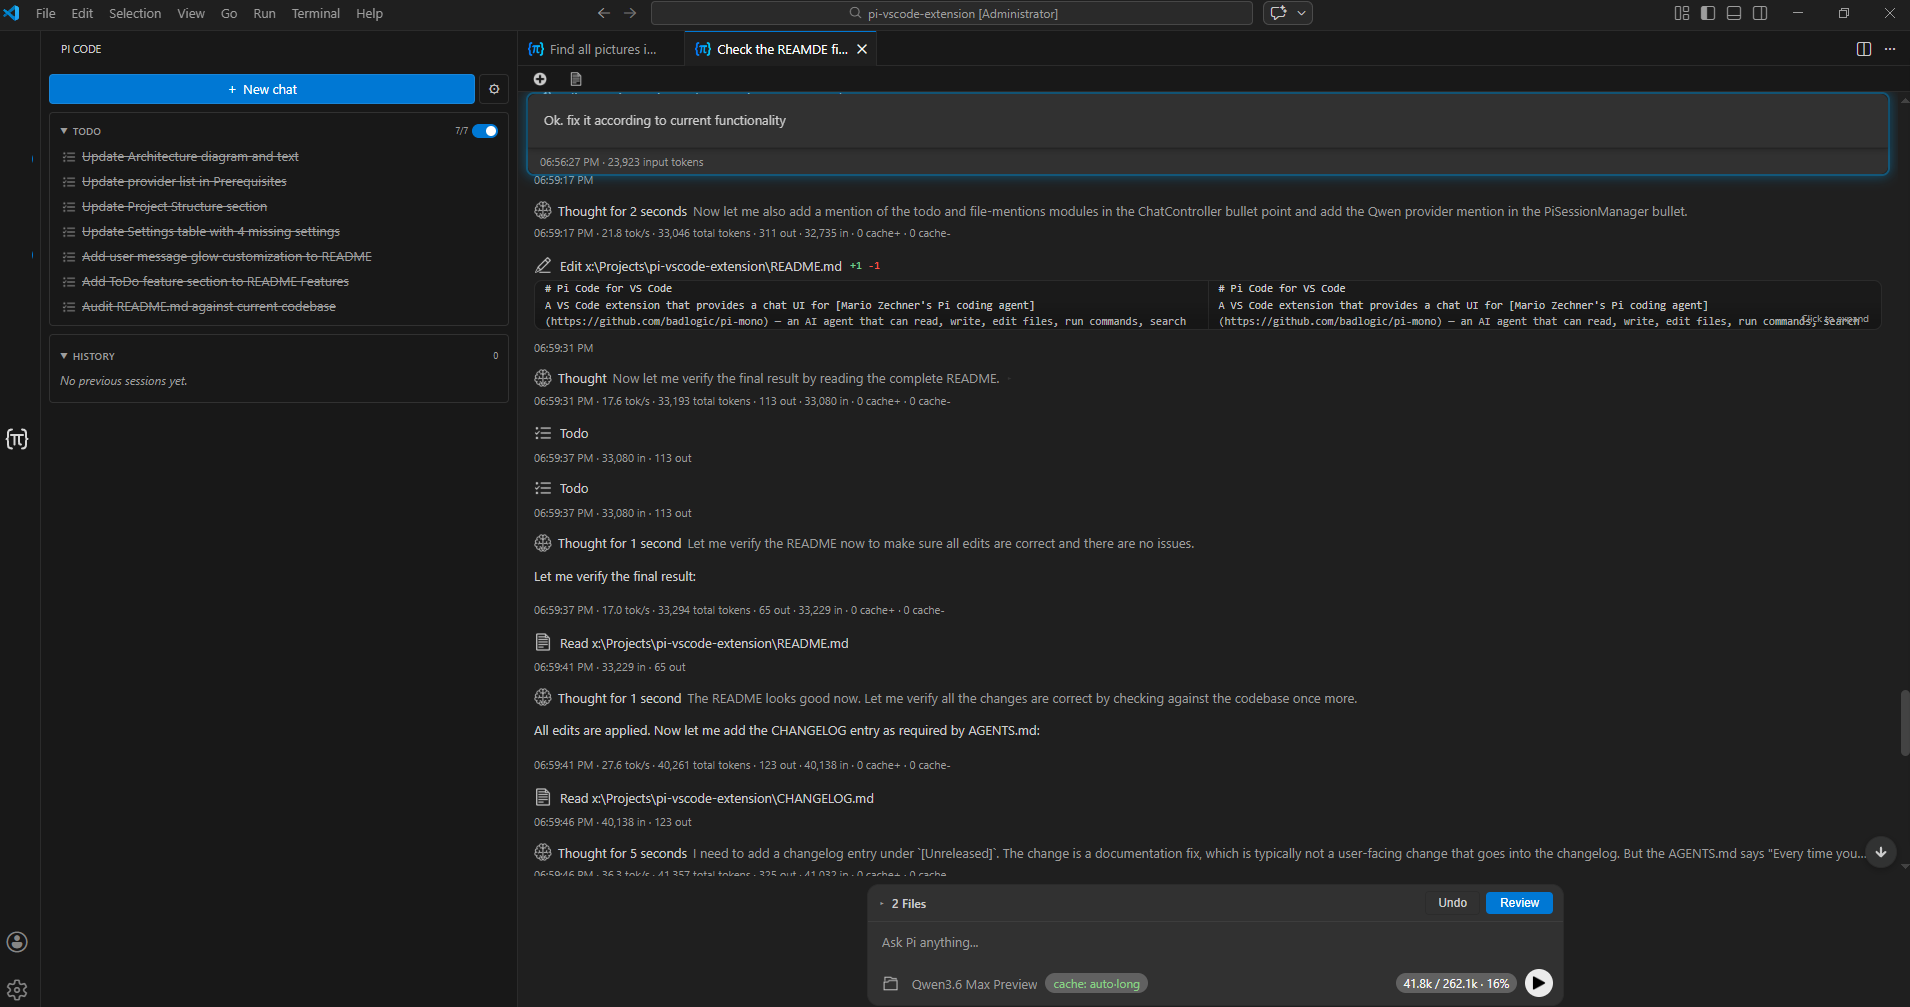Toggle Primary Side Bar layout icon
Viewport: 1910px width, 1007px height.
click(1708, 13)
